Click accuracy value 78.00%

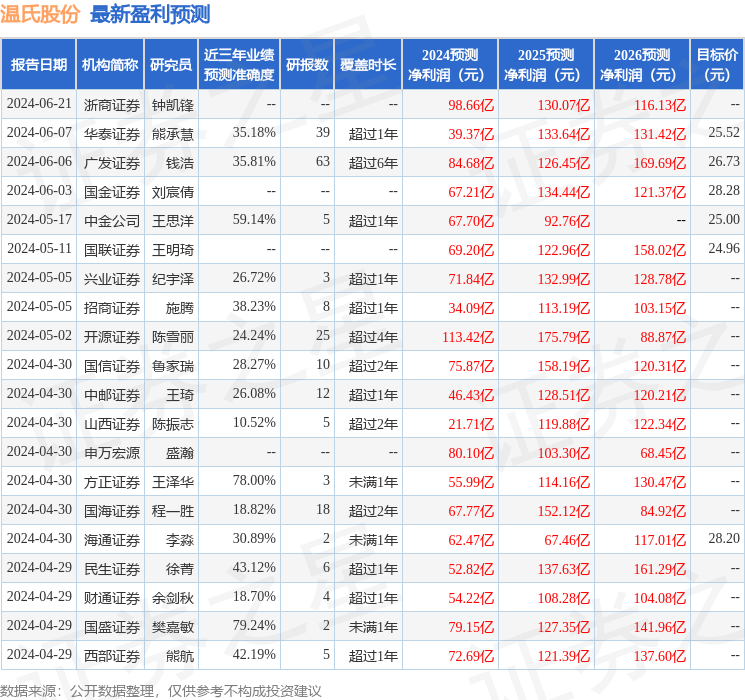pyautogui.click(x=254, y=480)
